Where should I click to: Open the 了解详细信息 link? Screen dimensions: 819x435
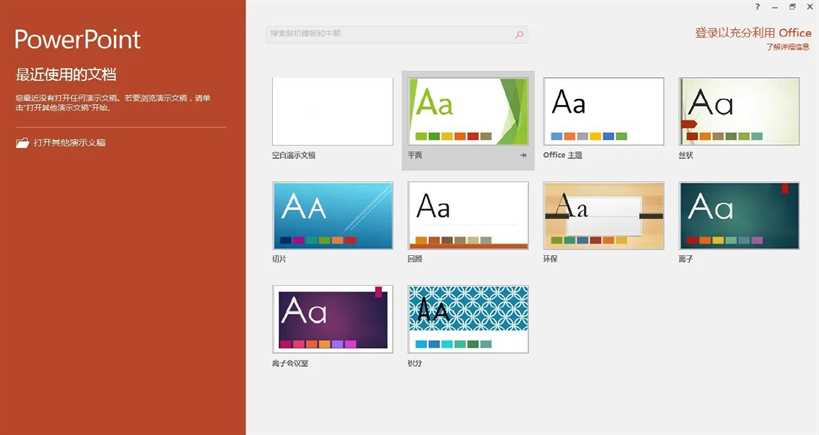click(x=788, y=47)
